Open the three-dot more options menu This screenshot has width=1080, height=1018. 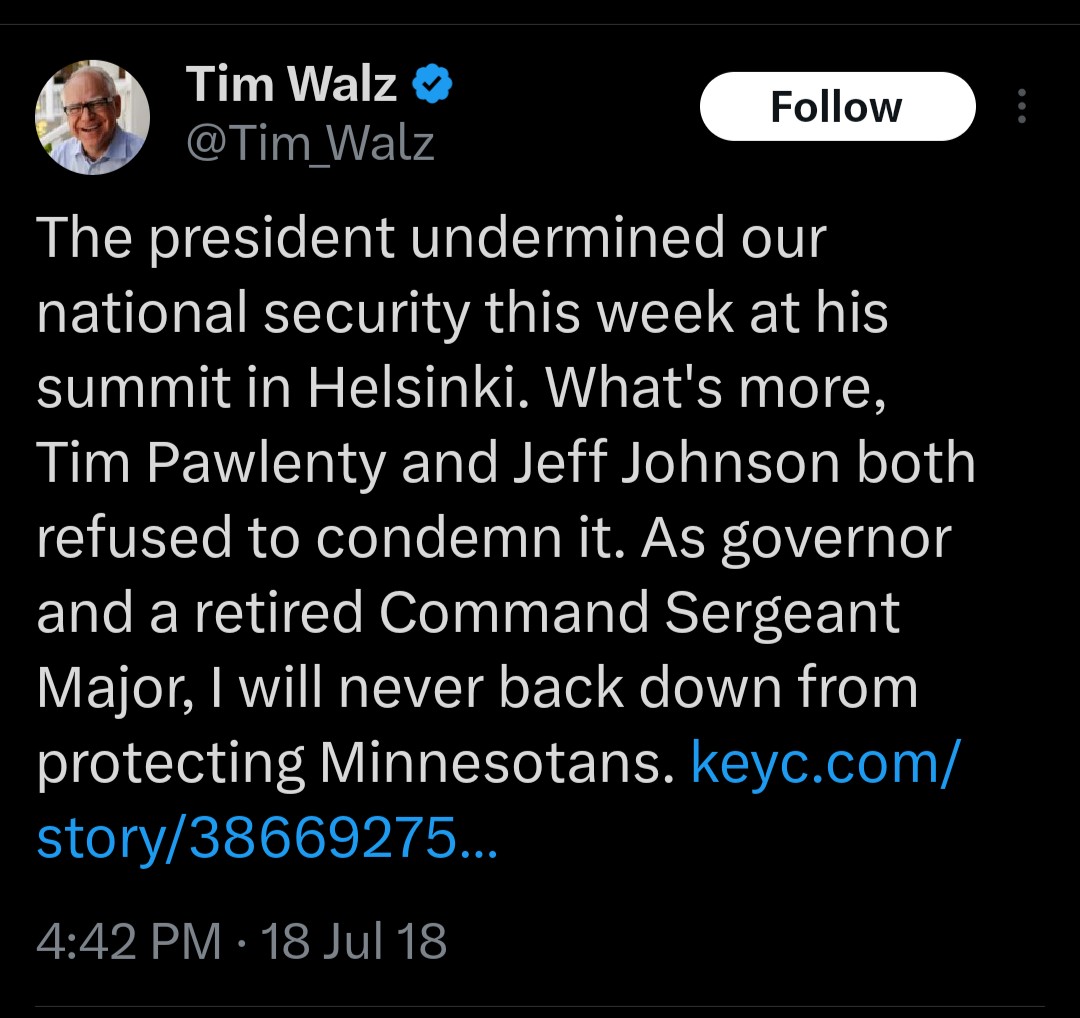[1021, 106]
